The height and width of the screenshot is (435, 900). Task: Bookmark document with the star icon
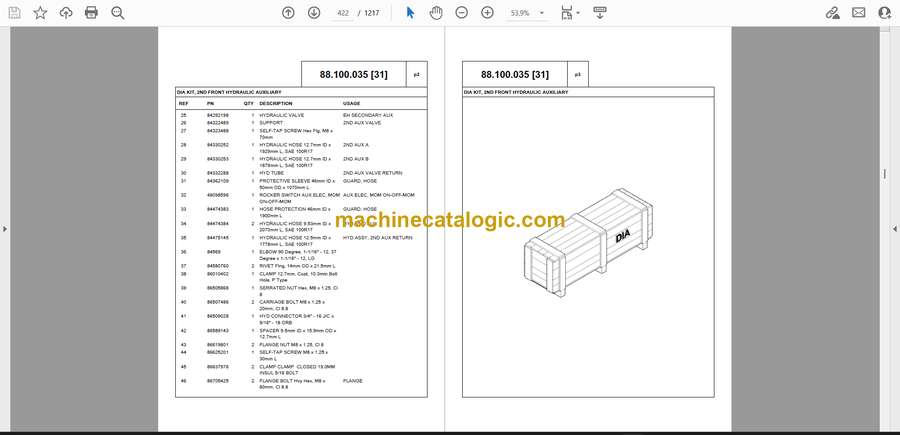[40, 13]
